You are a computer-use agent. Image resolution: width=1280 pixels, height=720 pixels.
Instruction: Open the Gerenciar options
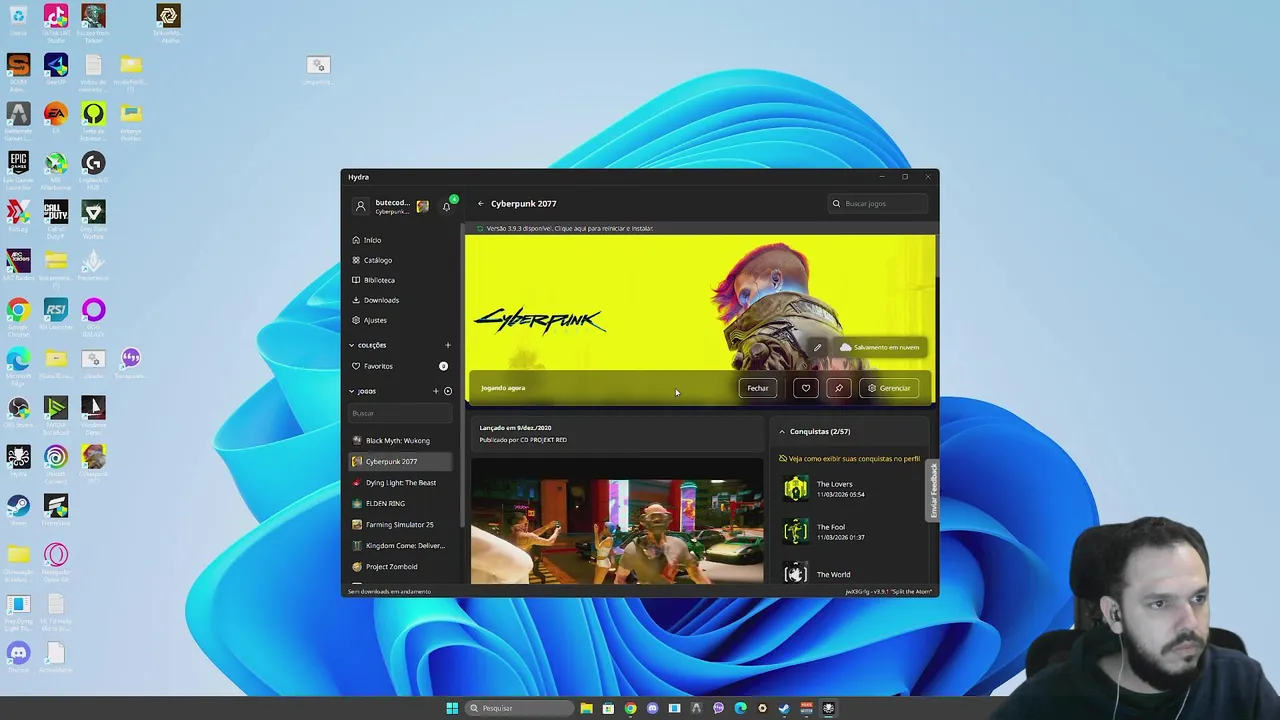[x=889, y=388]
